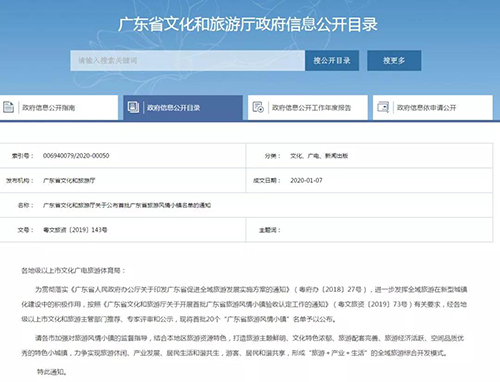The height and width of the screenshot is (382, 500).
Task: Click the closing line 特此通知
Action: (52, 372)
